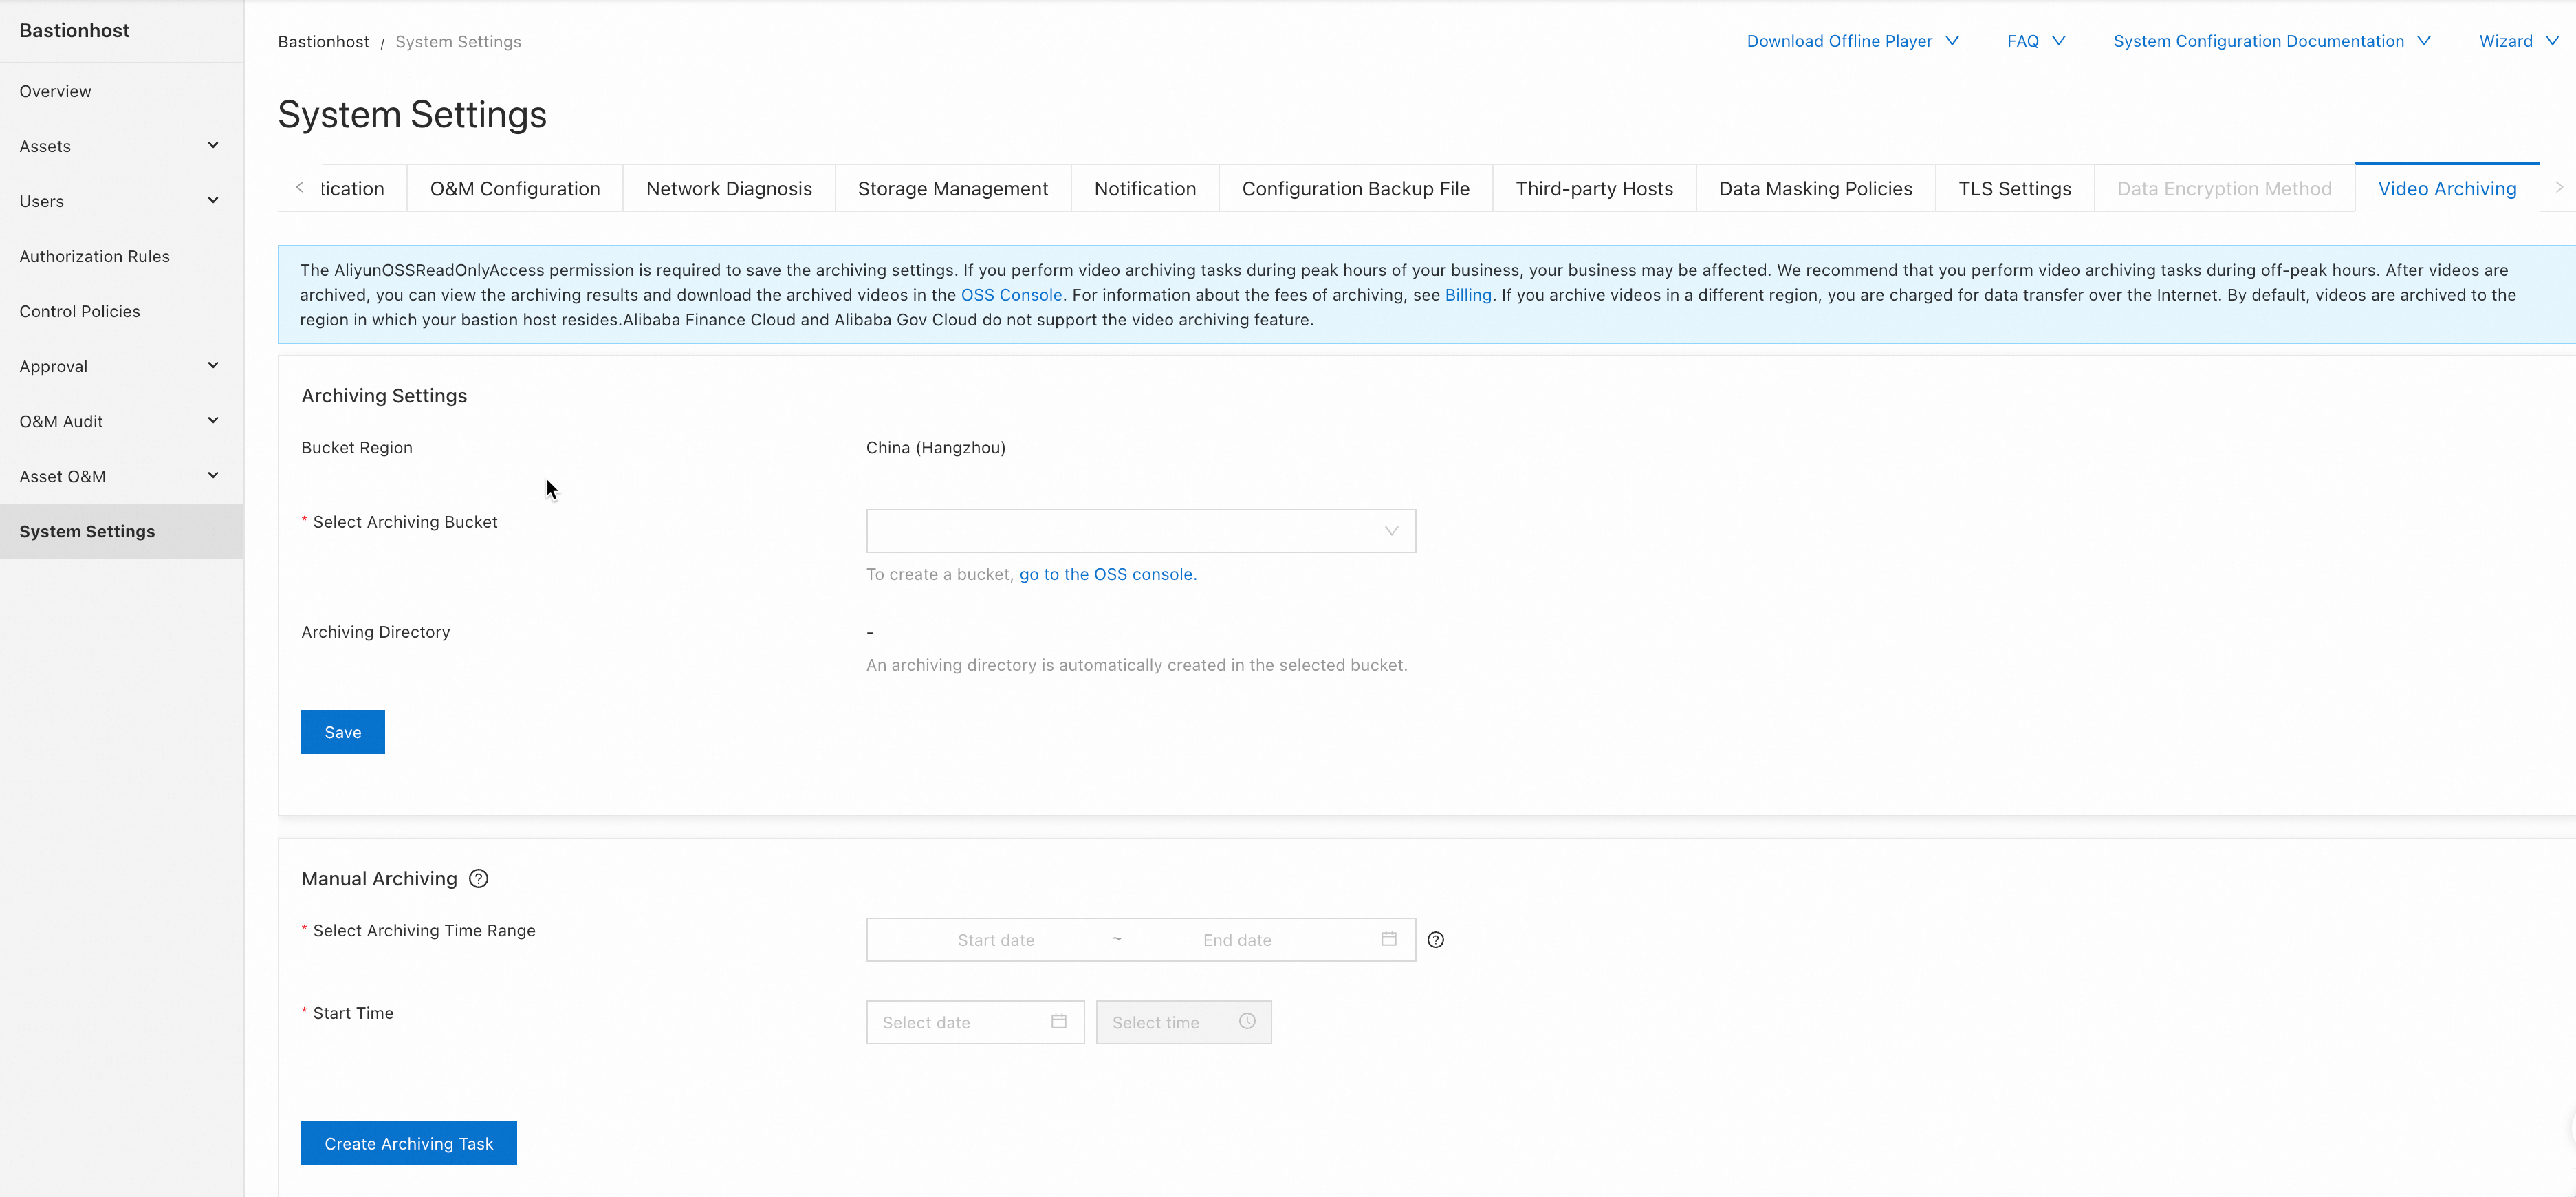Click help icon beside archiving time range
2576x1197 pixels.
click(1435, 939)
